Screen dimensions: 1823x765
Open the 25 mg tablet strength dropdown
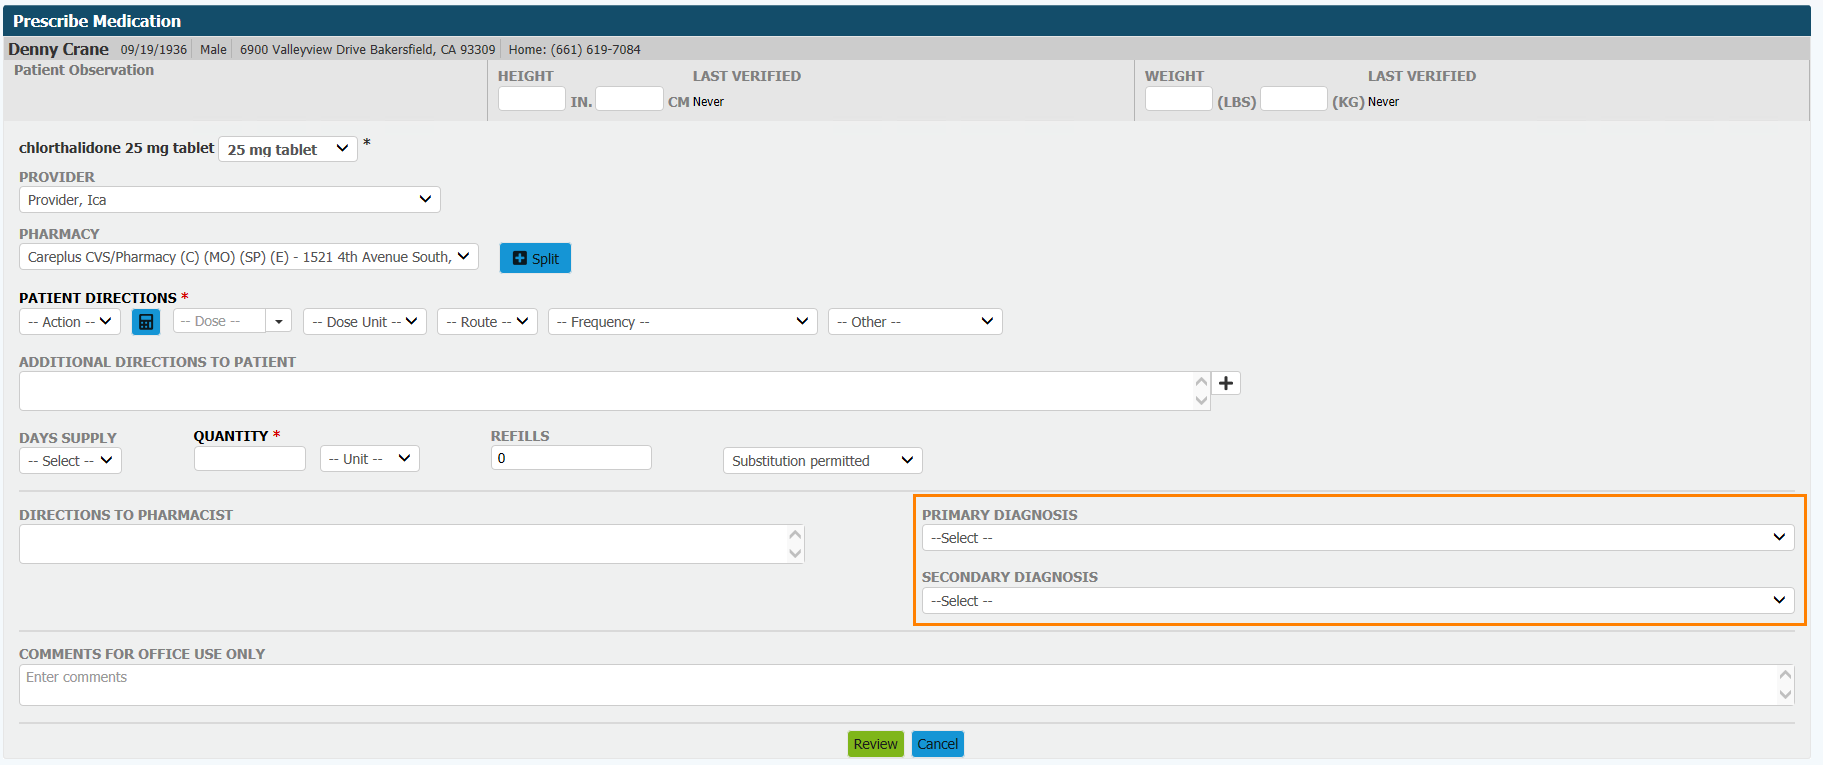pos(287,149)
